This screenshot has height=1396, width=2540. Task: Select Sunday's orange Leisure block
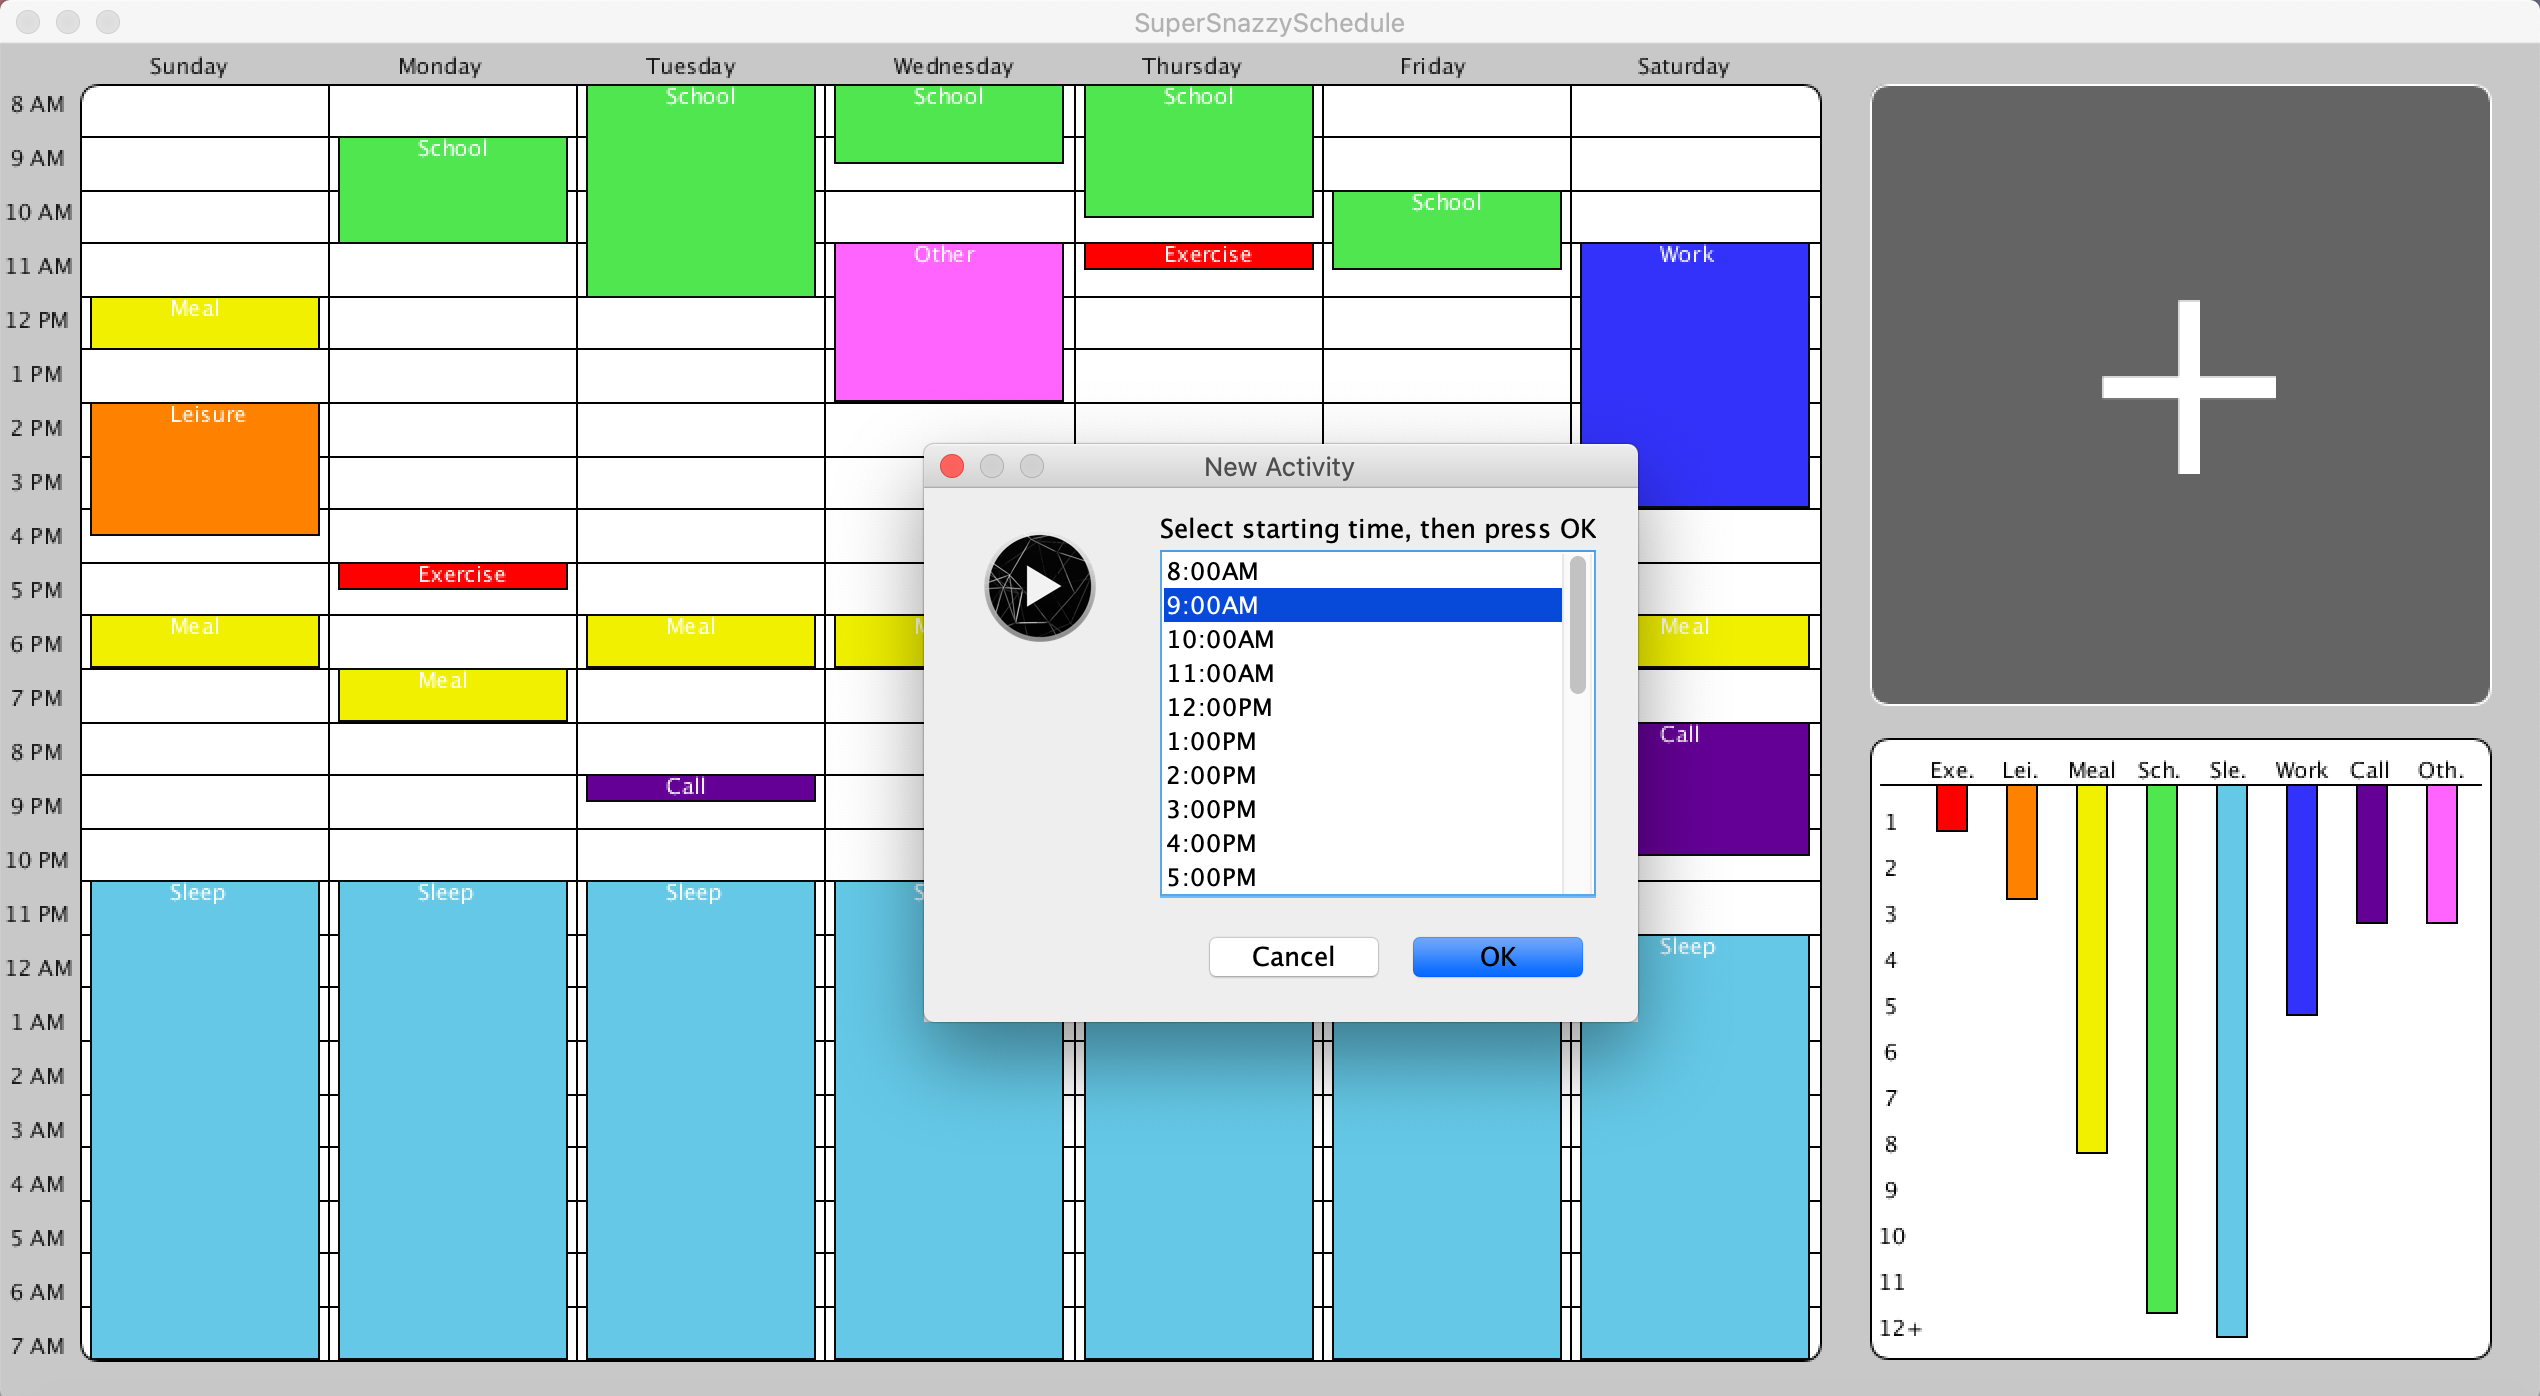205,470
